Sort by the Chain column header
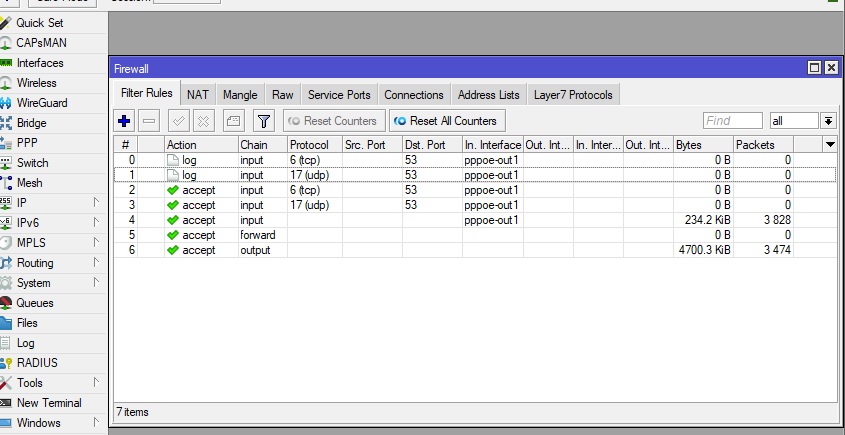Viewport: 845px width, 435px height. point(263,144)
